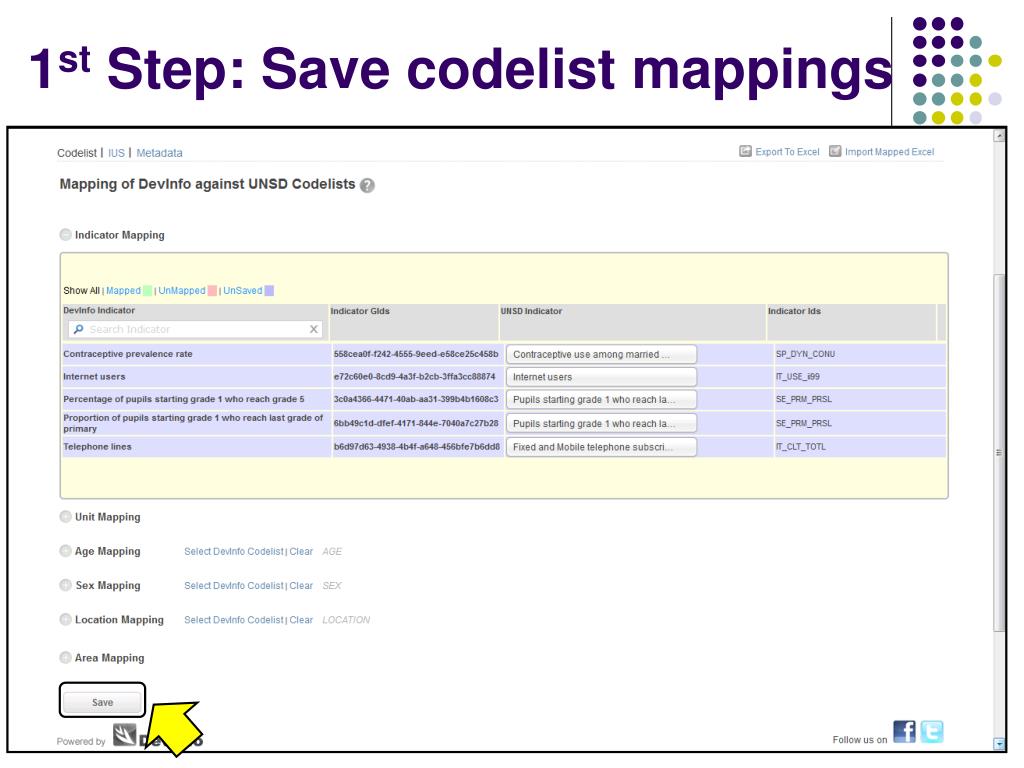Expand the Unit Mapping section
Screen dimensions: 1024x768
coord(65,517)
